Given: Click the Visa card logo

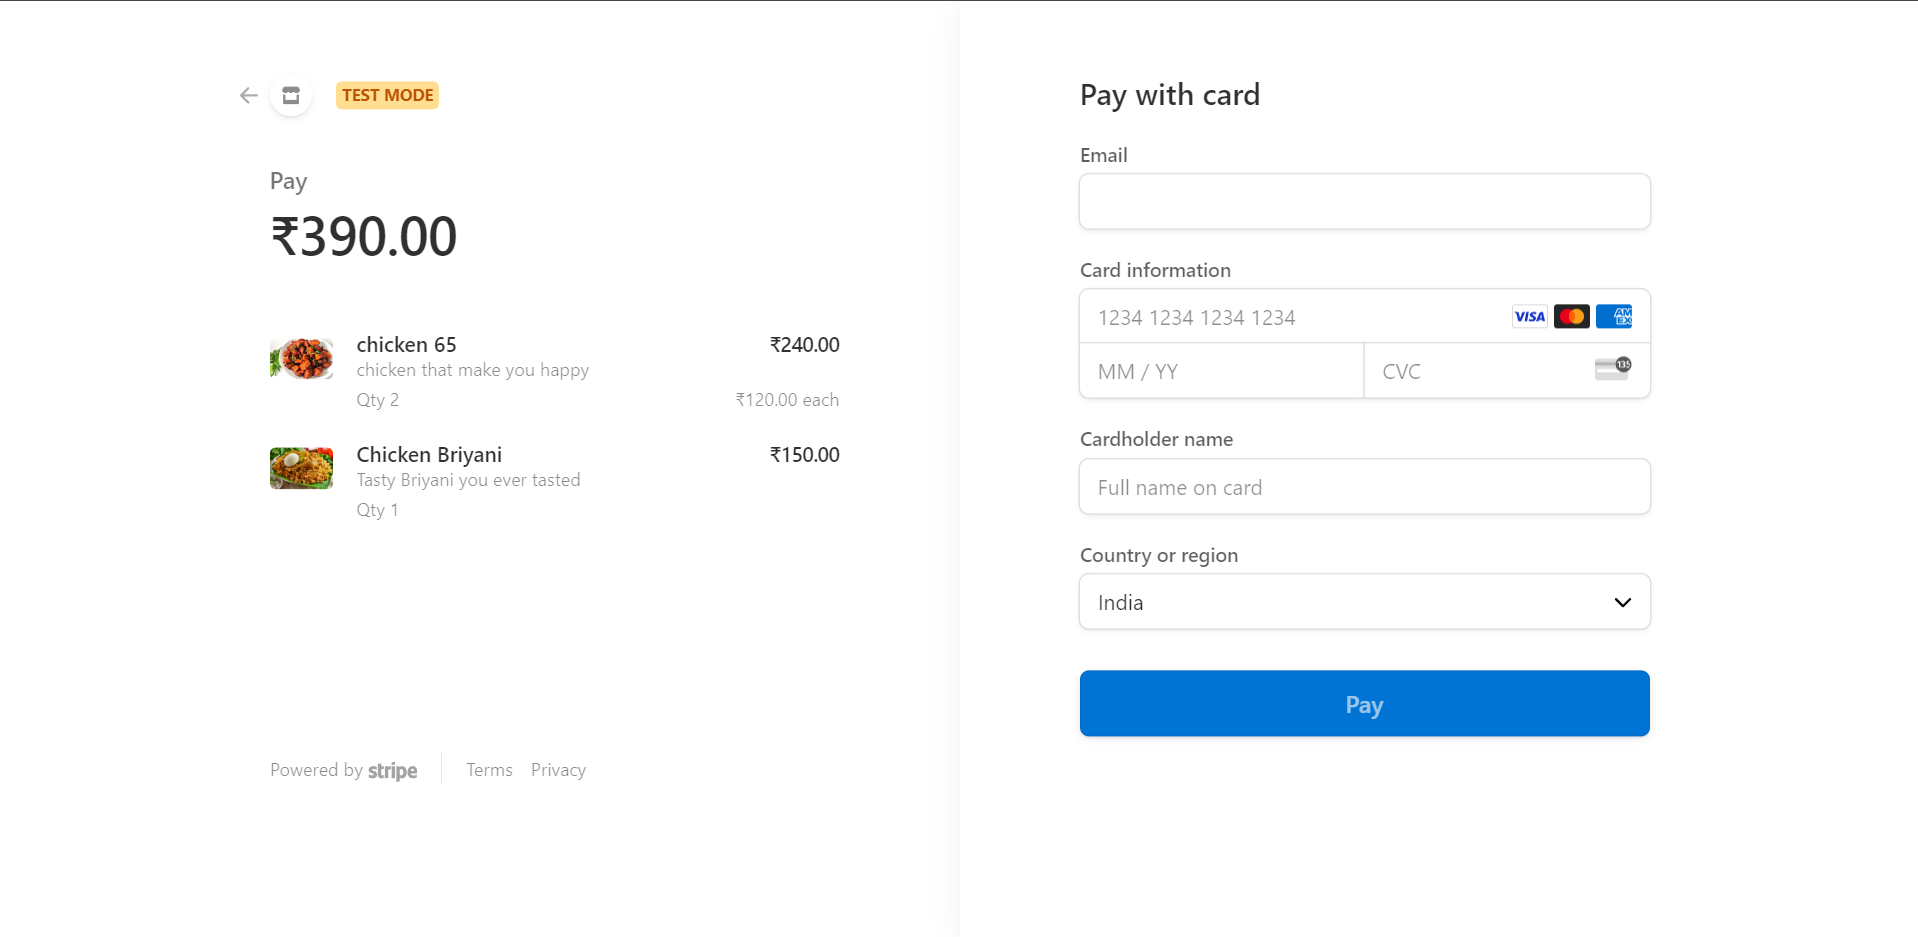Looking at the screenshot, I should [1529, 317].
